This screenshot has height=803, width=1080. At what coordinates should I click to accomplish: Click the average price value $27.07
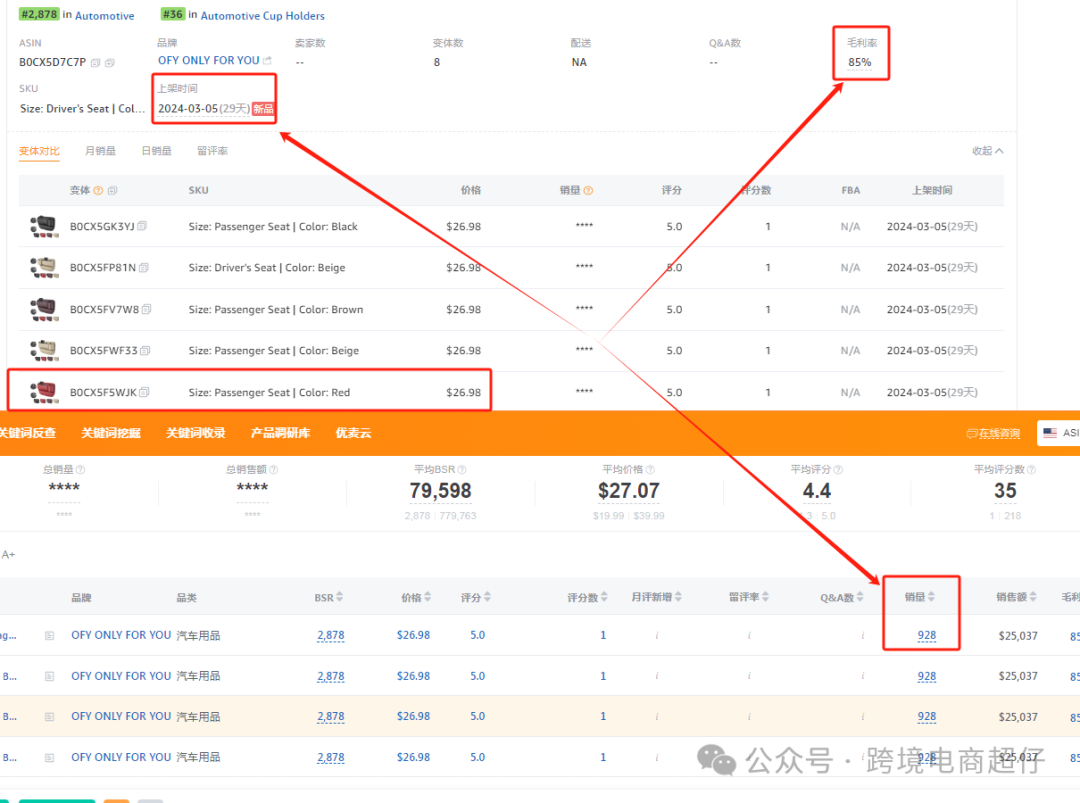[629, 491]
